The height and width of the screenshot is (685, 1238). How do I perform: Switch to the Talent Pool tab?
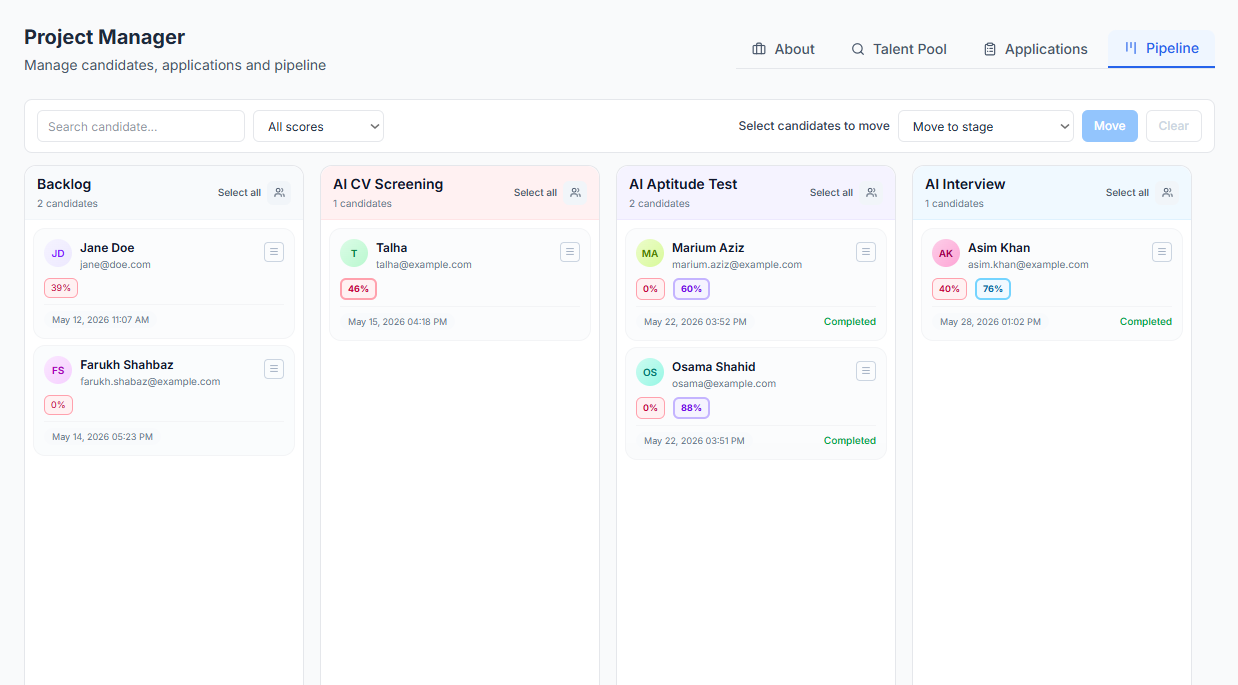tap(899, 49)
